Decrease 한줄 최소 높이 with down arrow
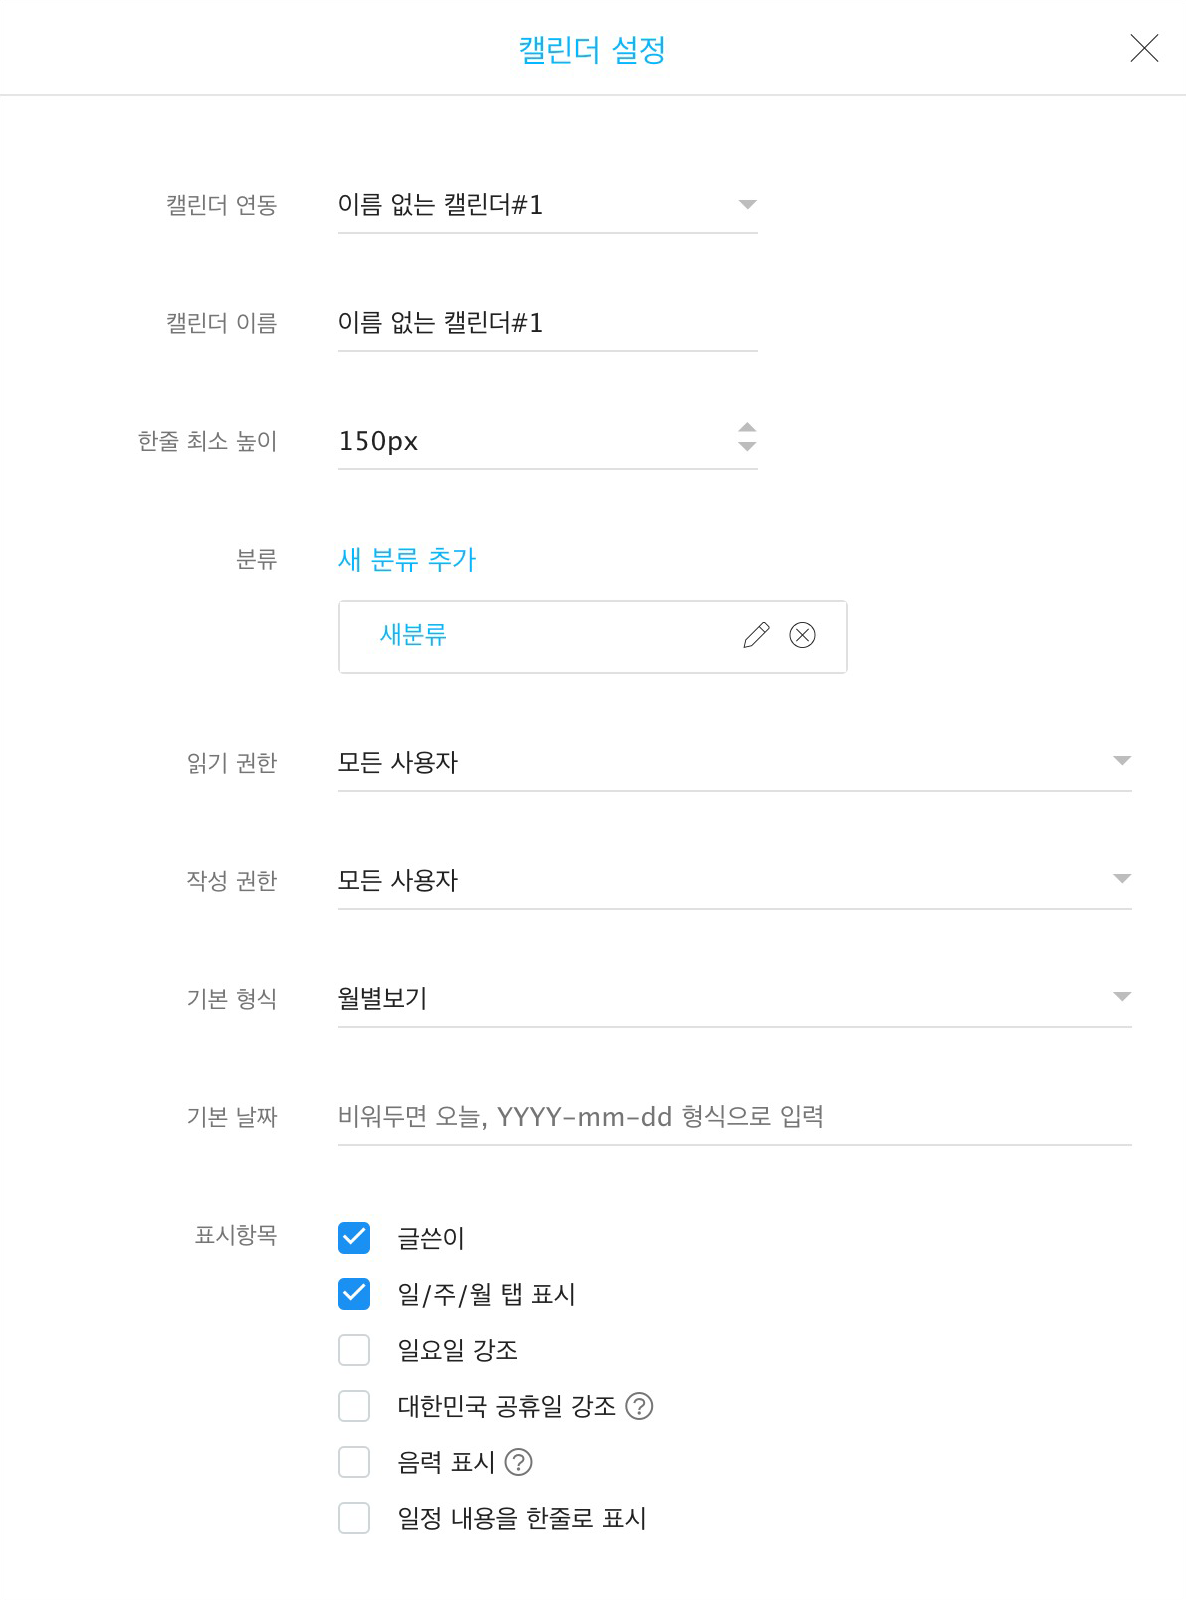The height and width of the screenshot is (1600, 1186). pos(747,447)
